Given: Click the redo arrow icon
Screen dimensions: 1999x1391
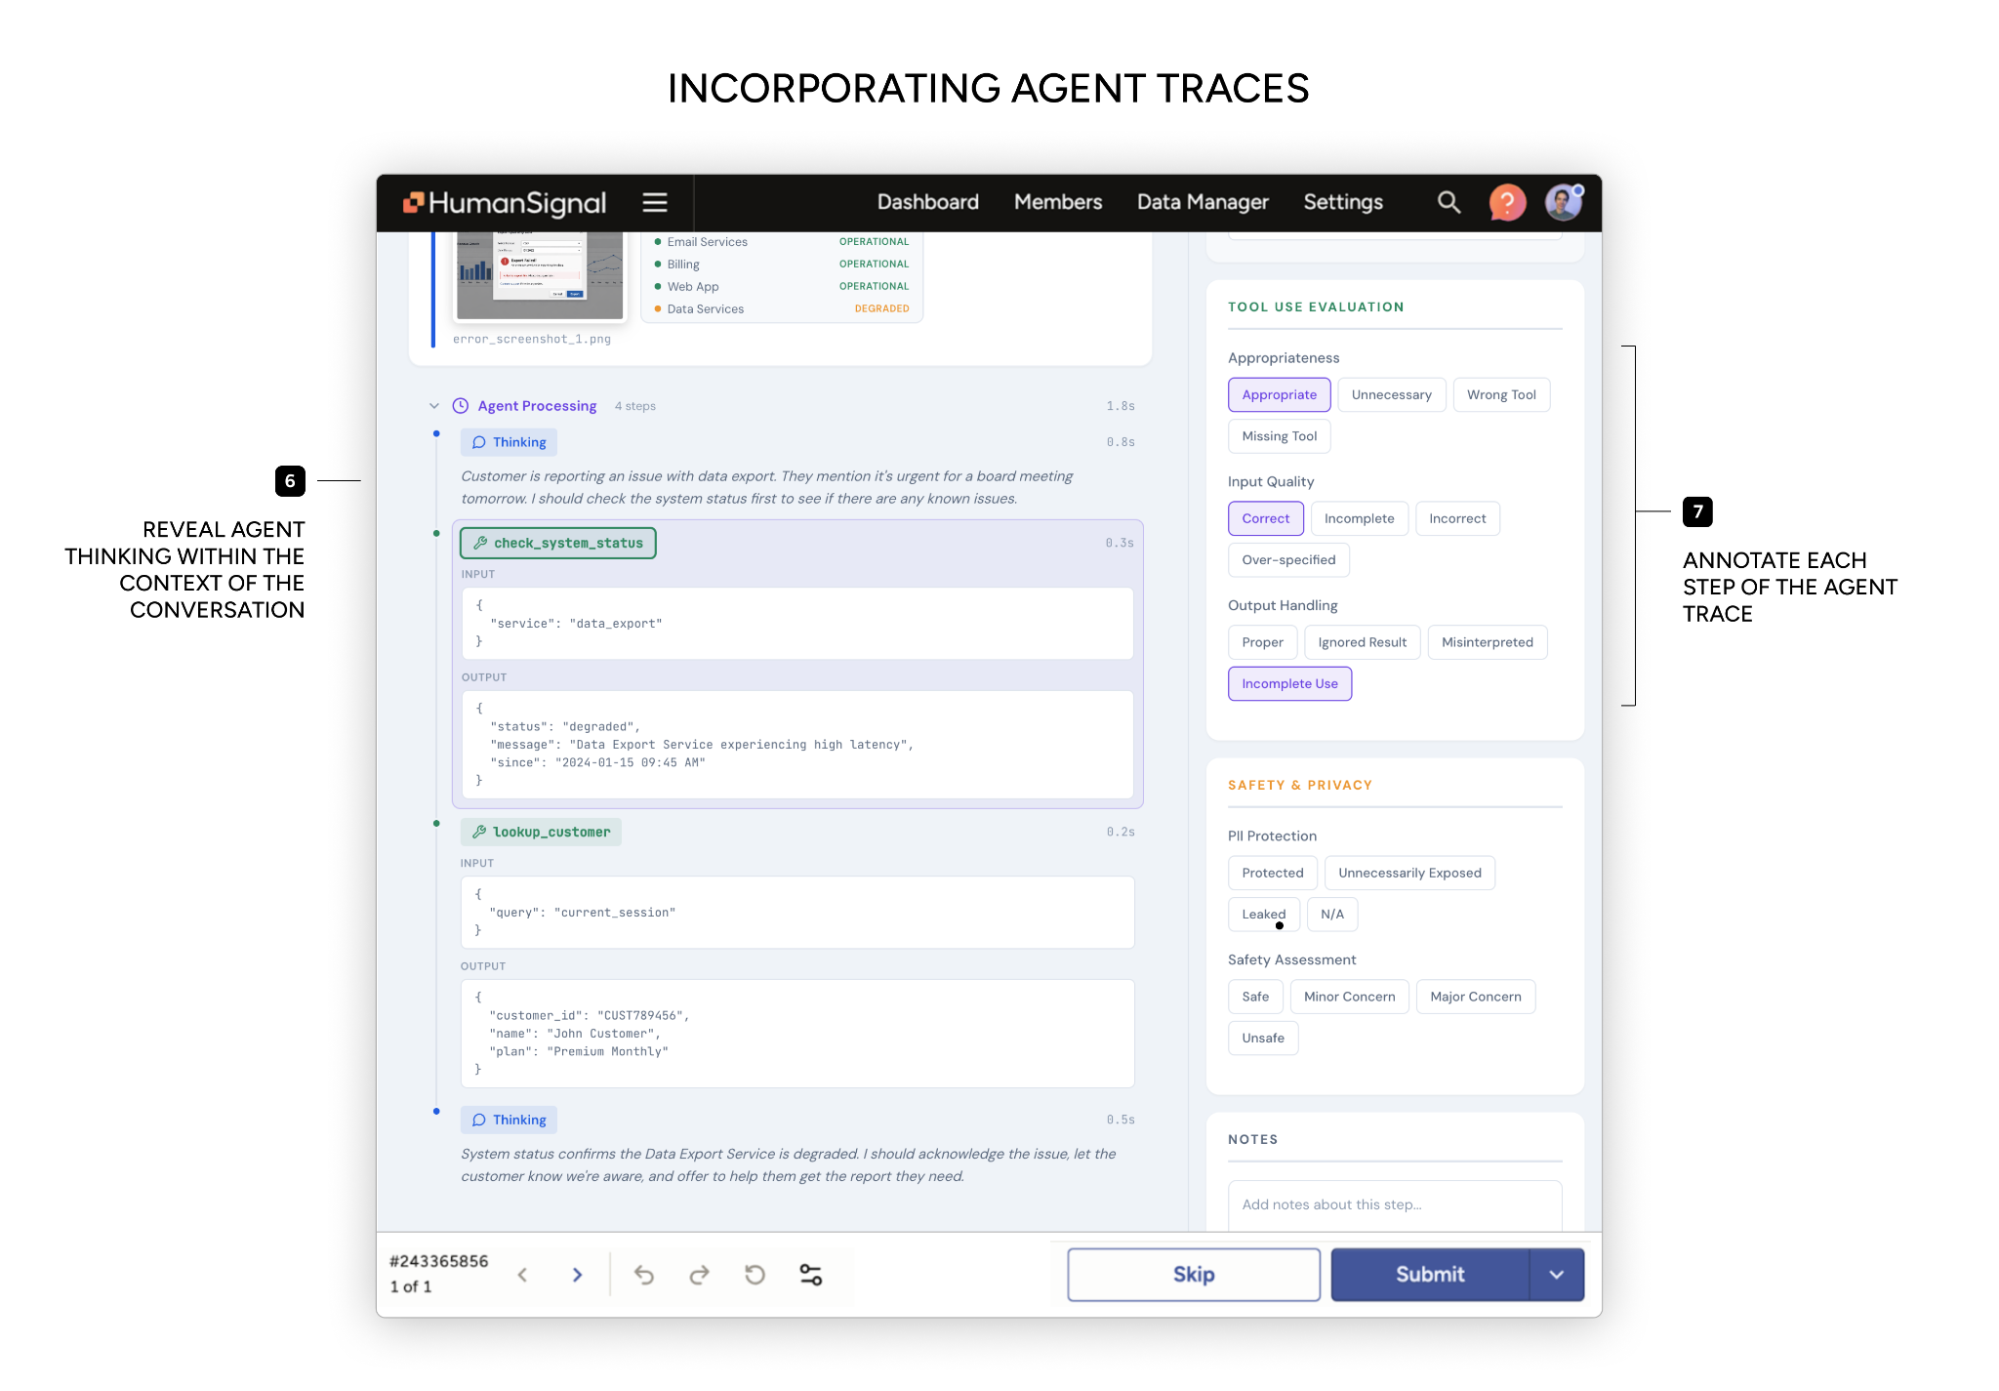Looking at the screenshot, I should click(x=699, y=1274).
